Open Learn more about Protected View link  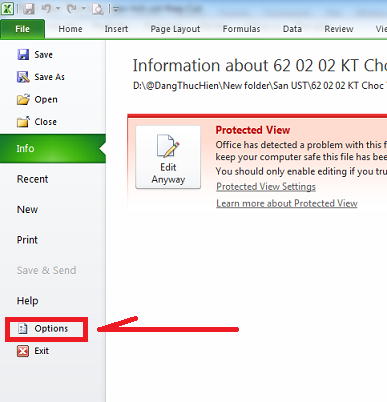(x=287, y=203)
